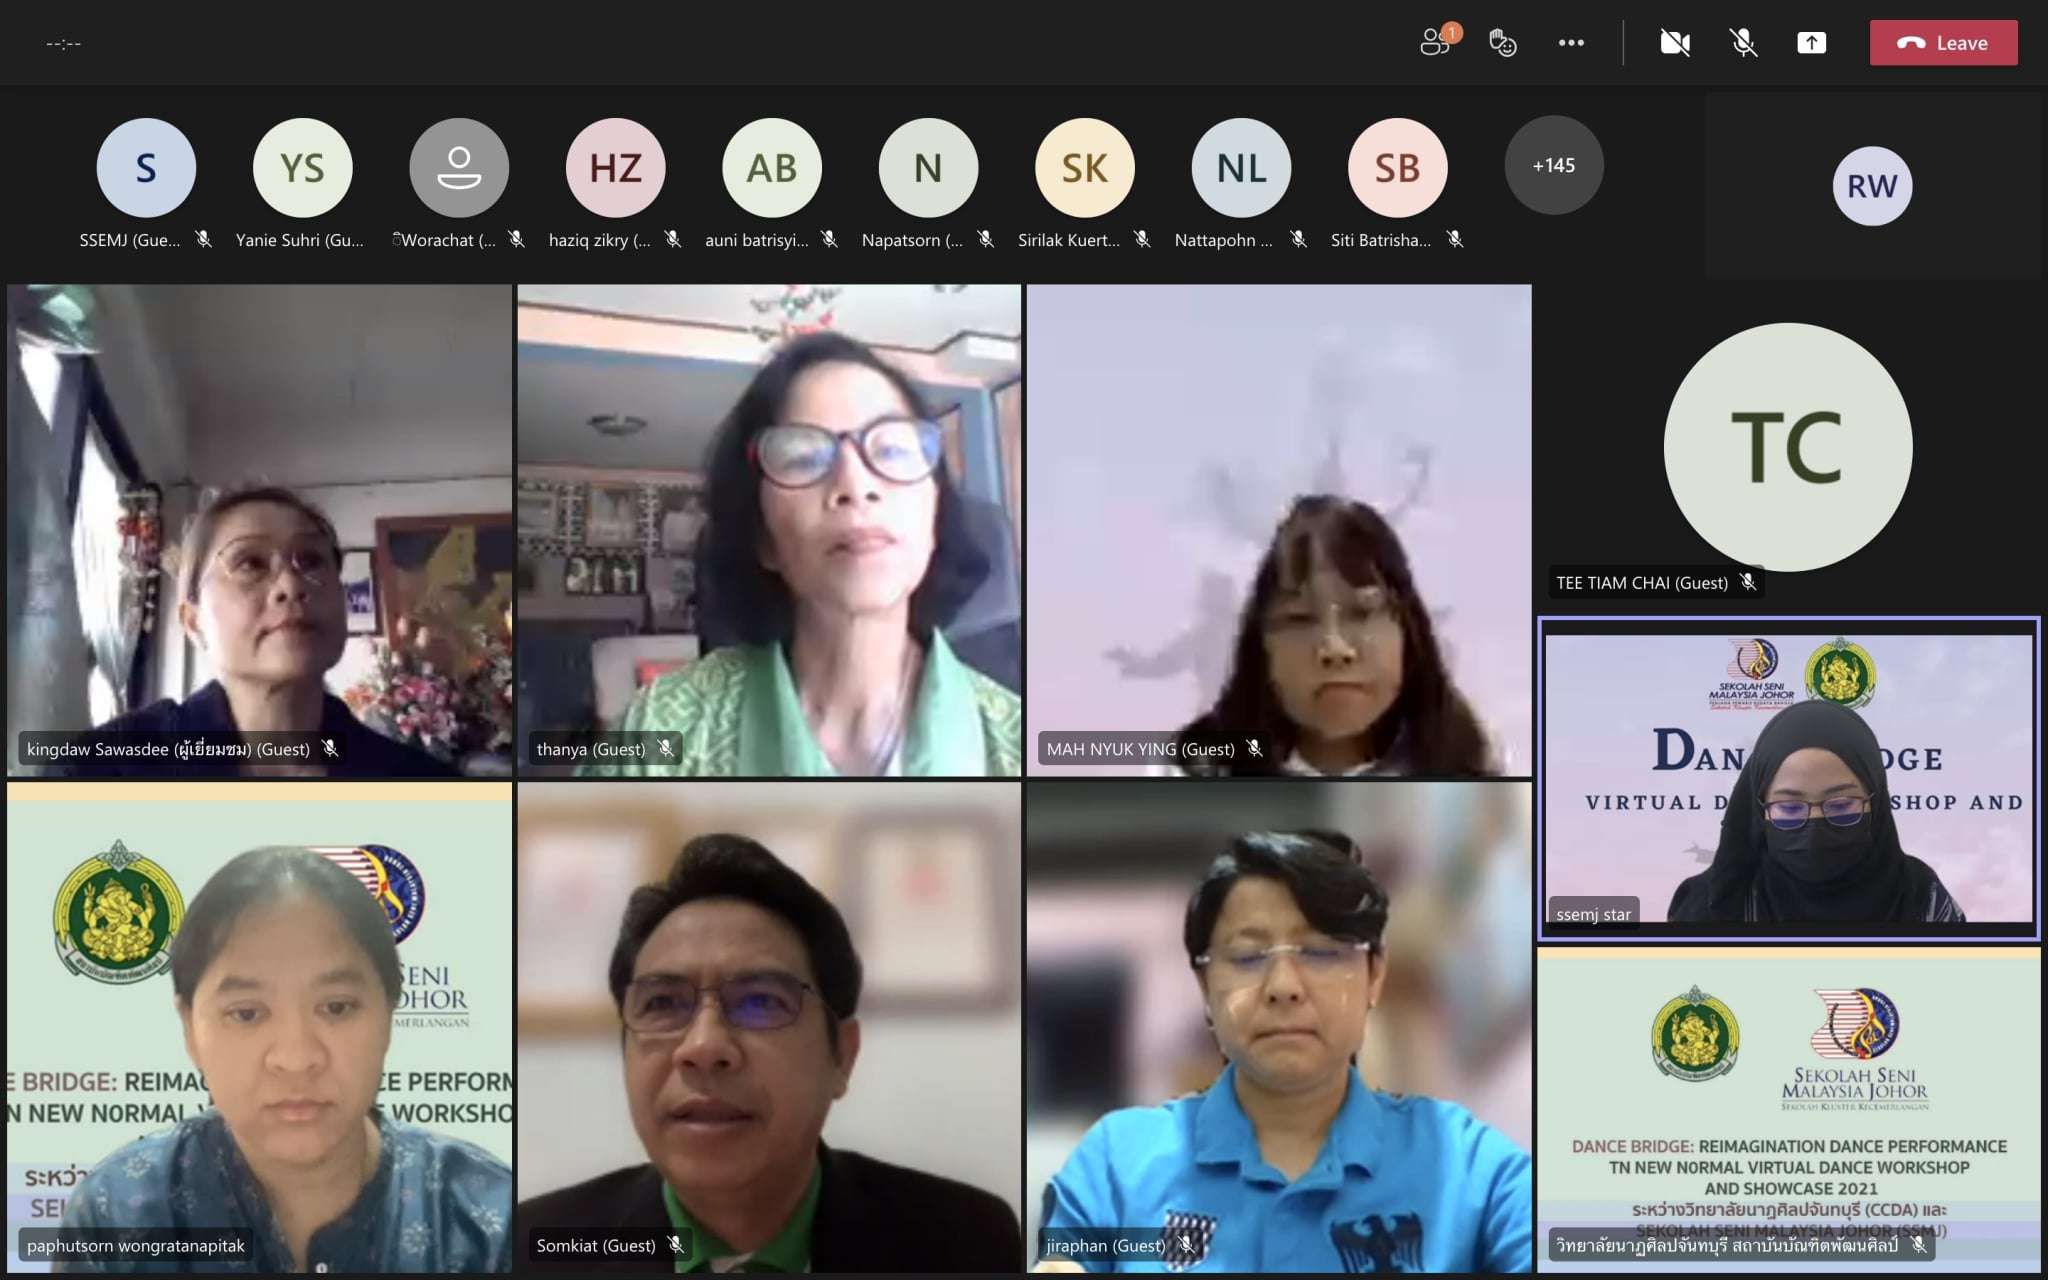Image resolution: width=2048 pixels, height=1280 pixels.
Task: Open the reactions and raise hand menu
Action: coord(1502,42)
